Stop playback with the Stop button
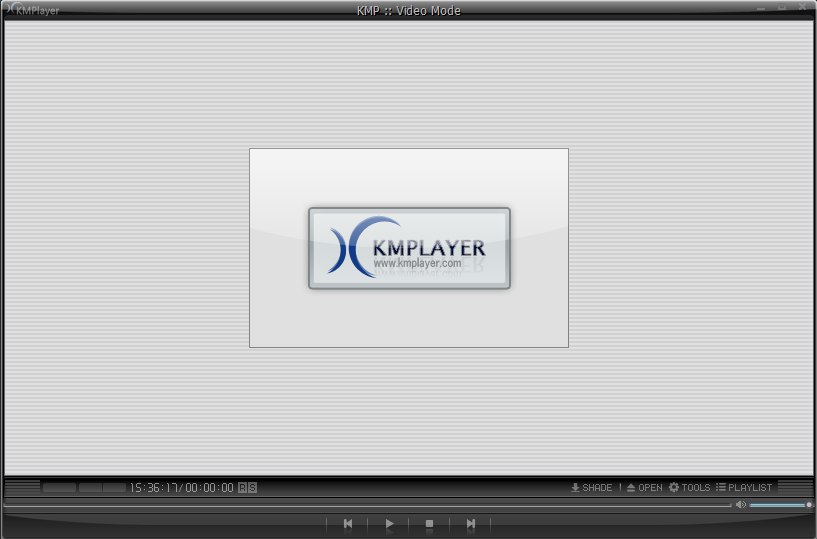Screen dimensions: 817x539 (429, 523)
